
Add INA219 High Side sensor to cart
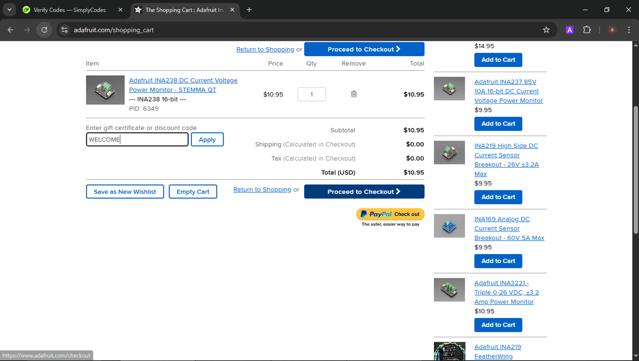point(498,197)
